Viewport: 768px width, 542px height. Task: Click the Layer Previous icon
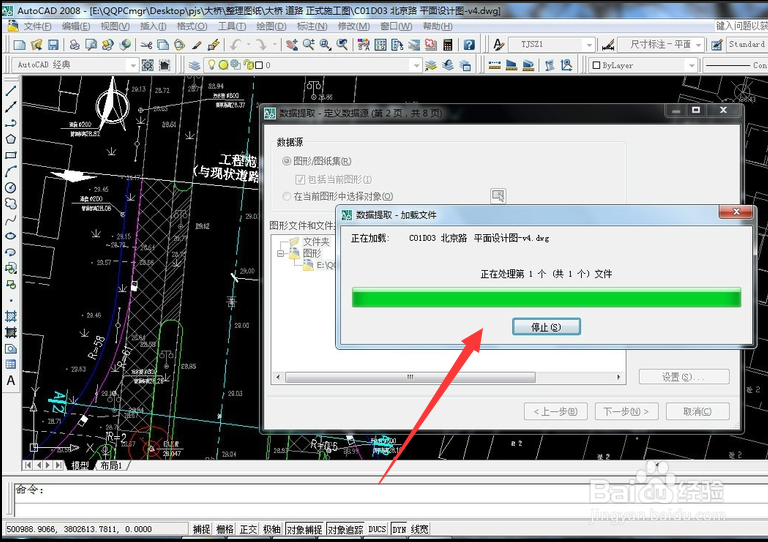448,65
